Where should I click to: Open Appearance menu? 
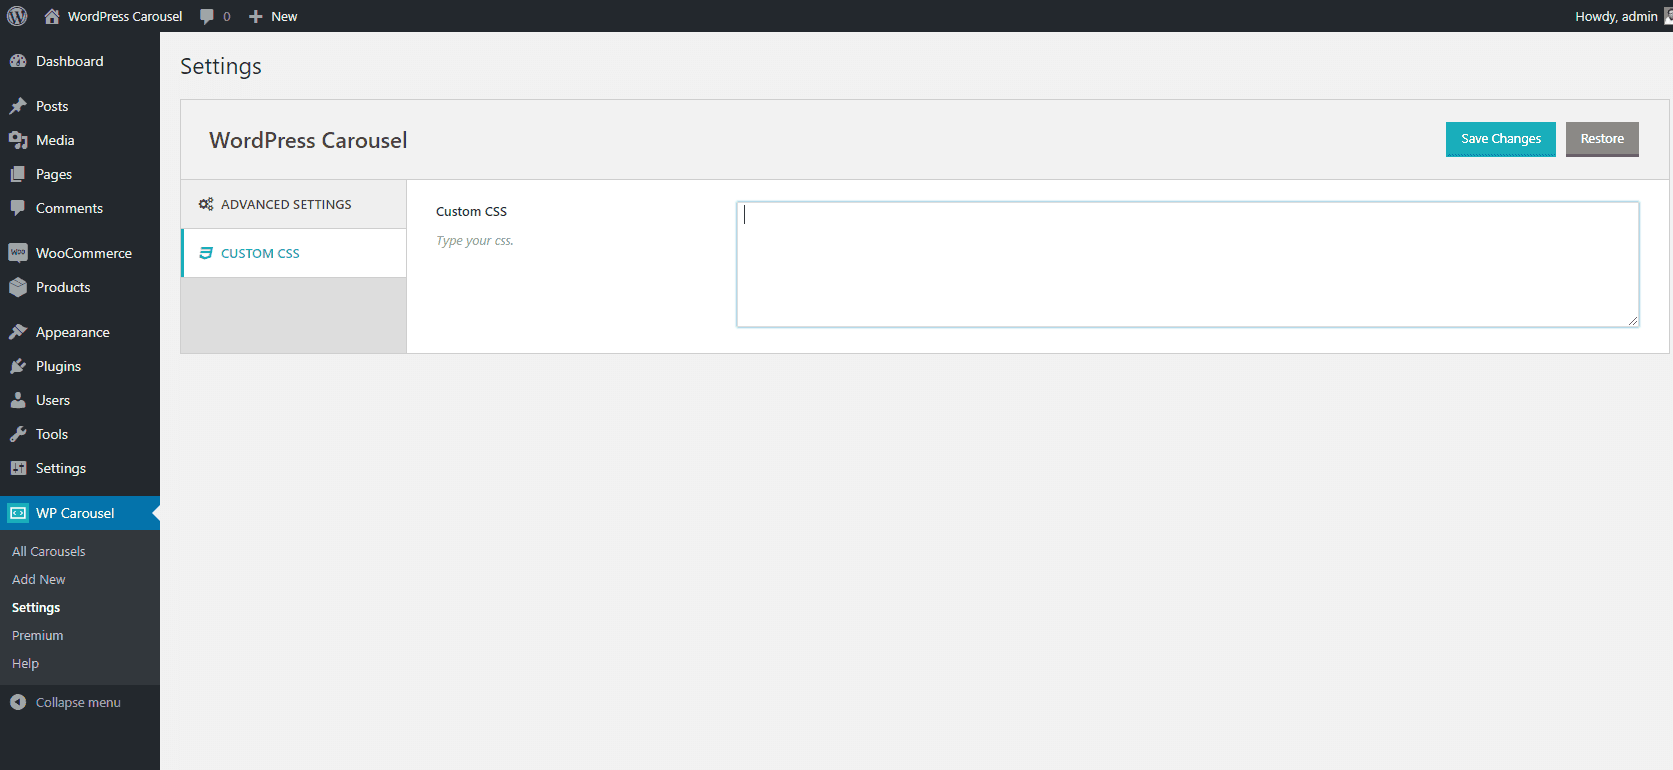pyautogui.click(x=80, y=332)
